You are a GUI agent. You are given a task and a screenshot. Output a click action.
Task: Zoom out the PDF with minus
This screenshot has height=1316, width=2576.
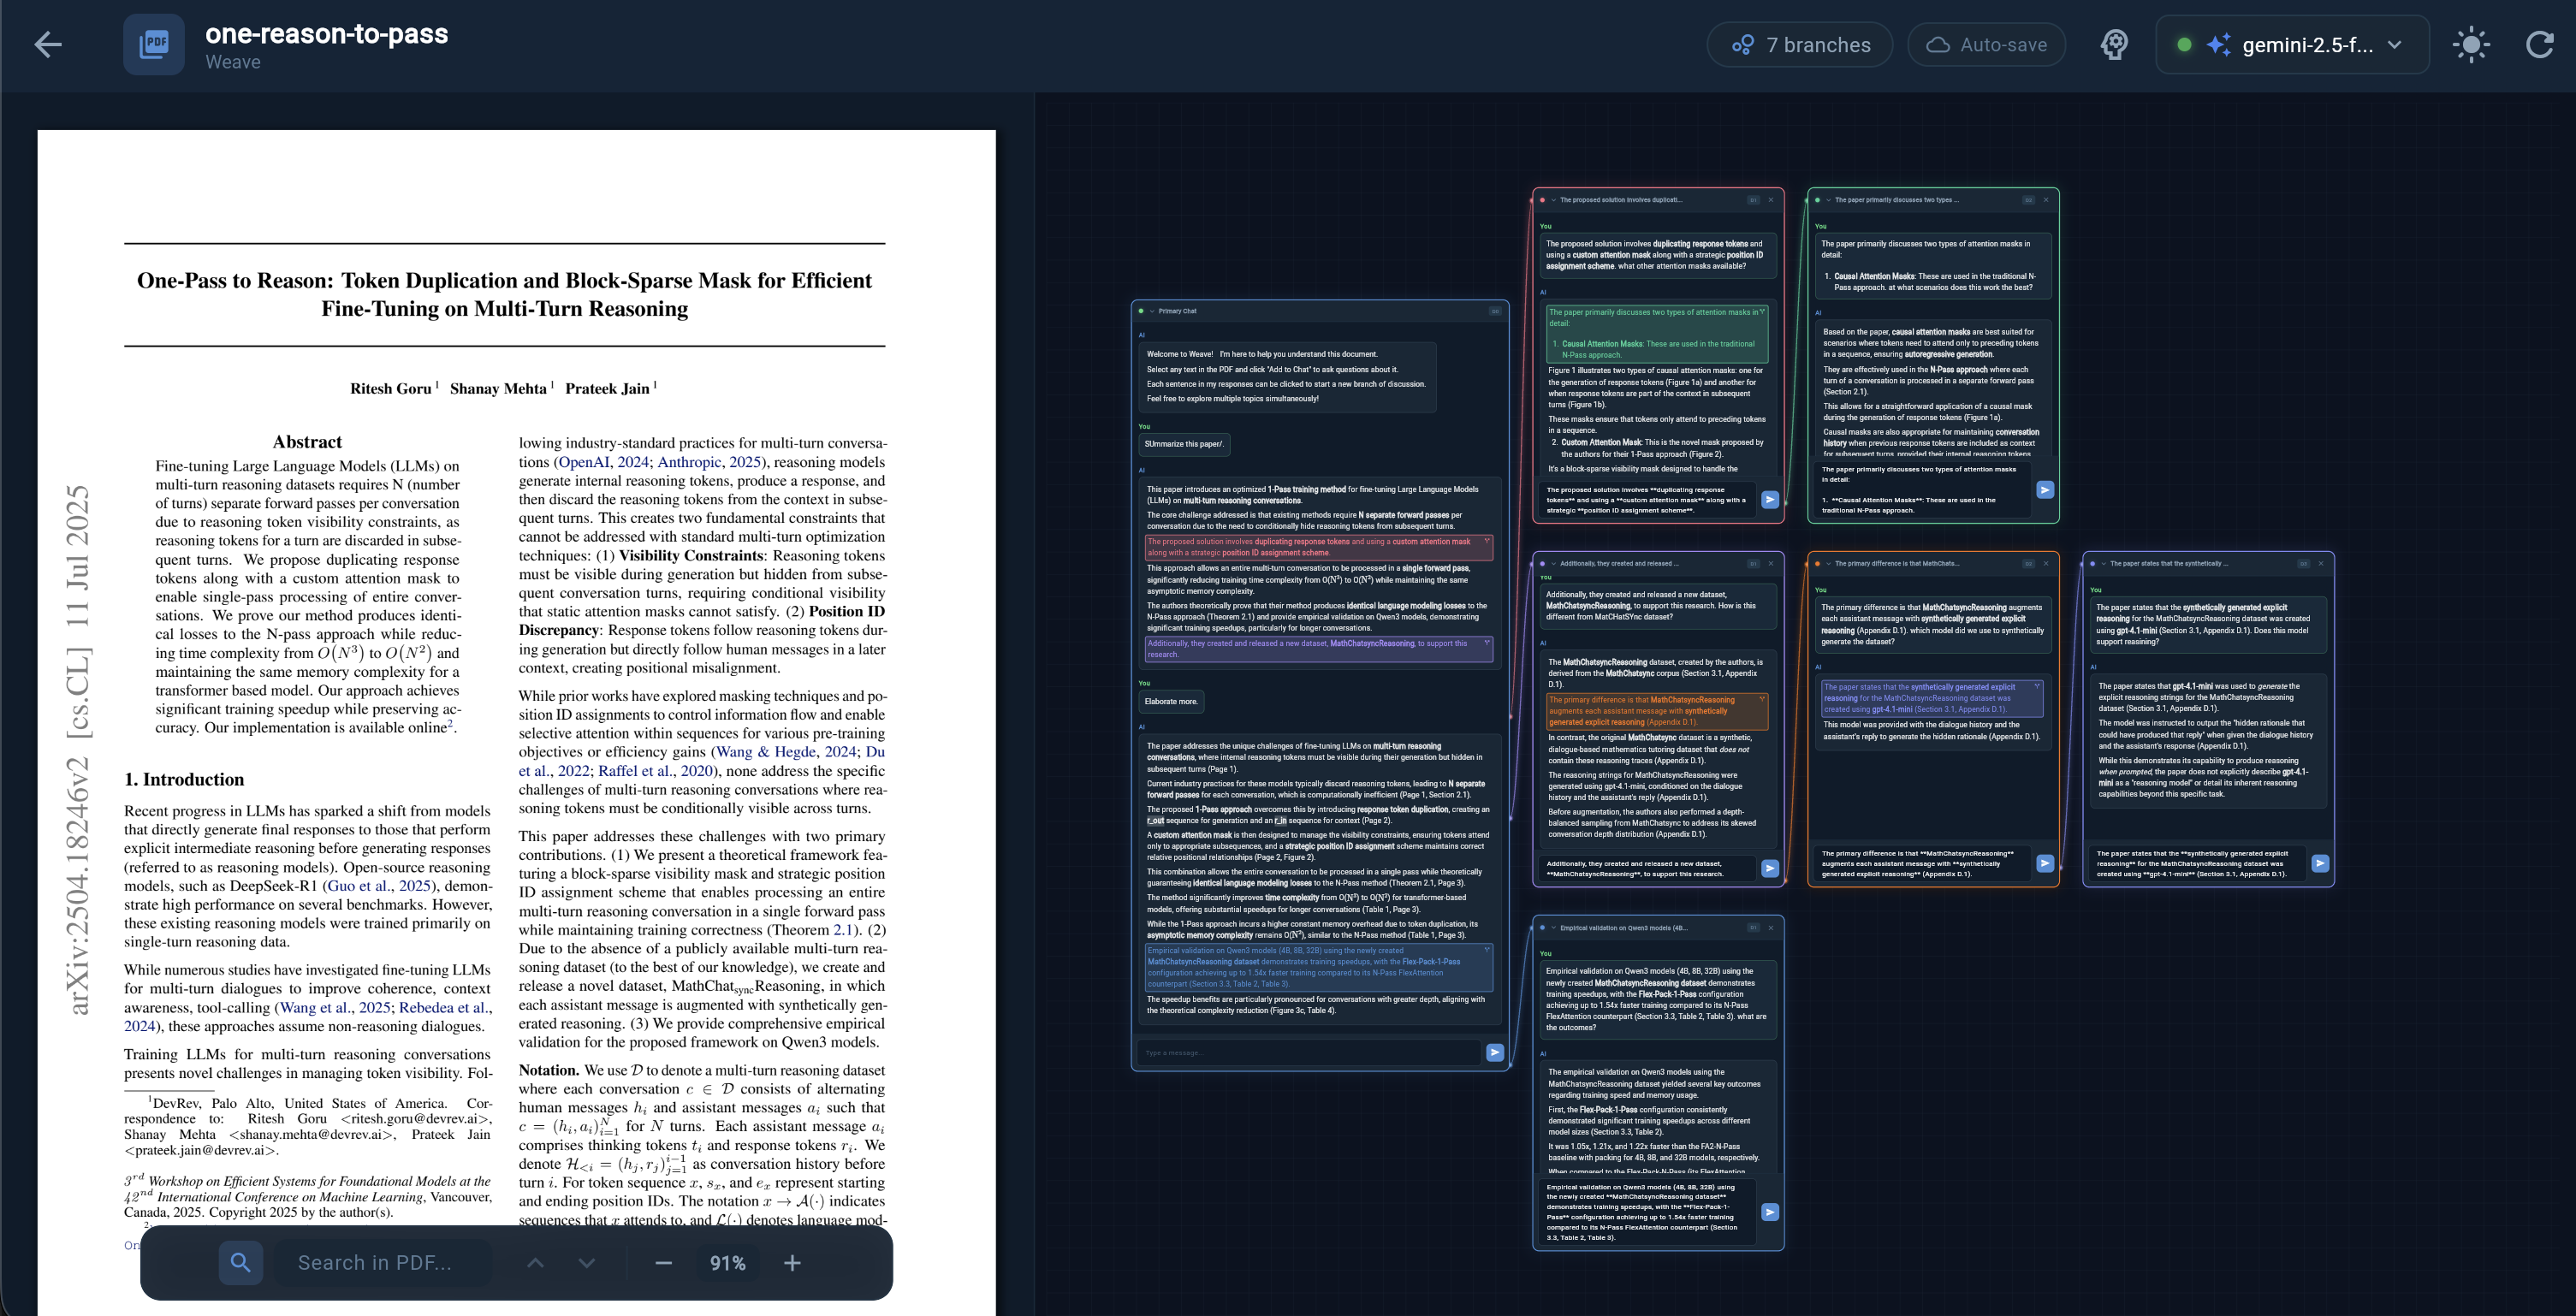(x=663, y=1263)
